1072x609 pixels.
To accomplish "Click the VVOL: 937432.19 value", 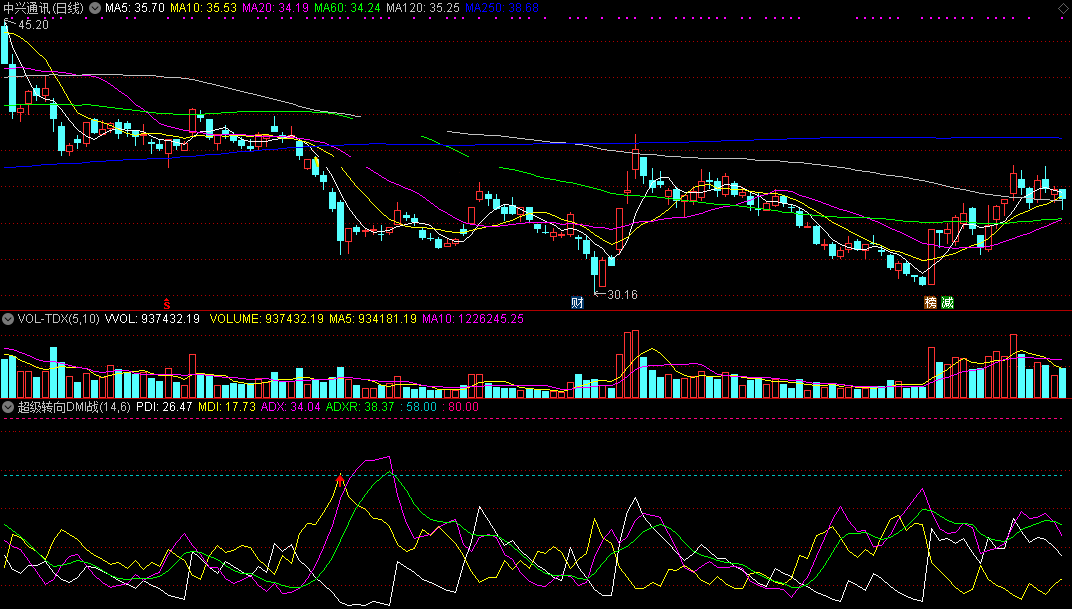I will [152, 319].
